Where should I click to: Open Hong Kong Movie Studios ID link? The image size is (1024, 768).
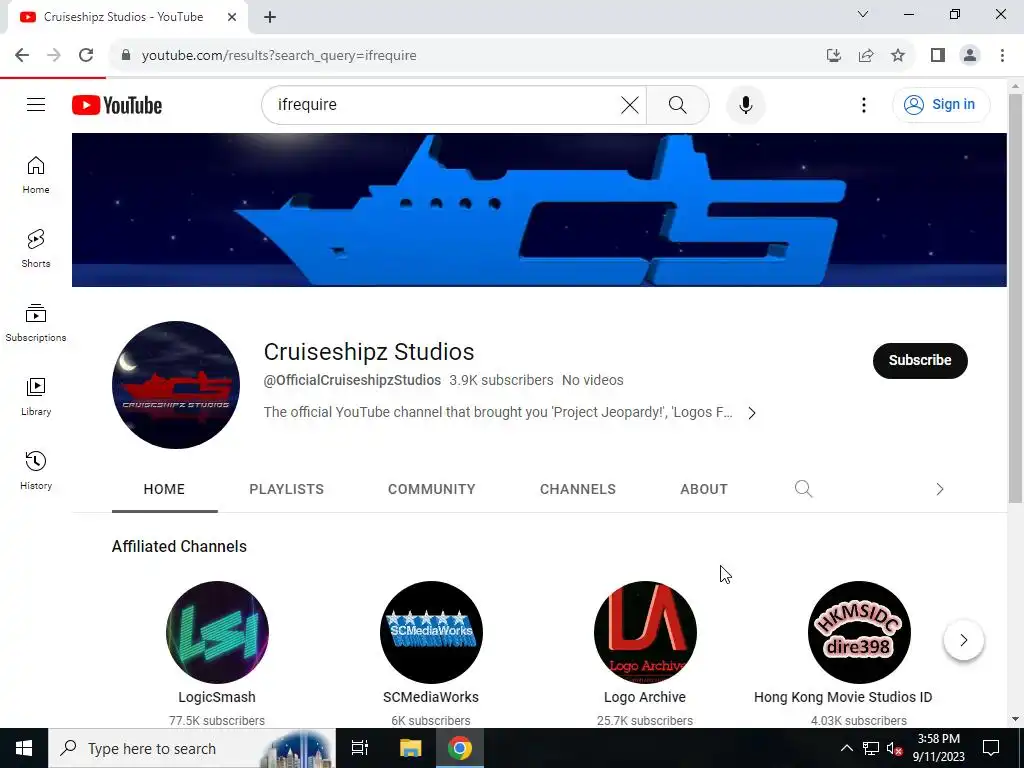(843, 697)
